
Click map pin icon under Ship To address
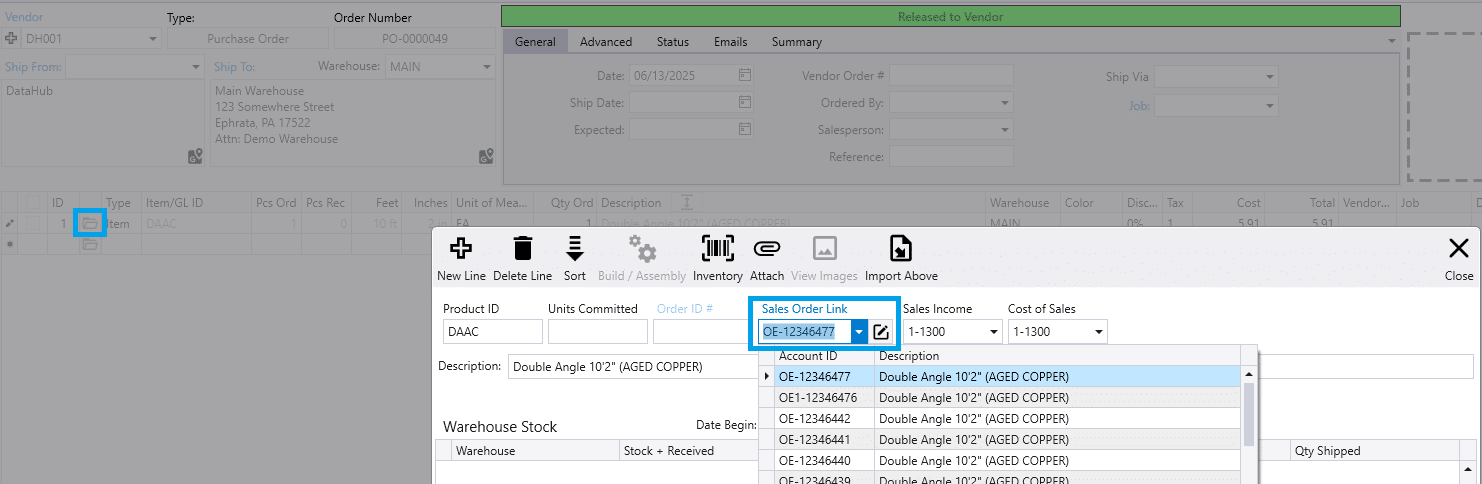(486, 156)
